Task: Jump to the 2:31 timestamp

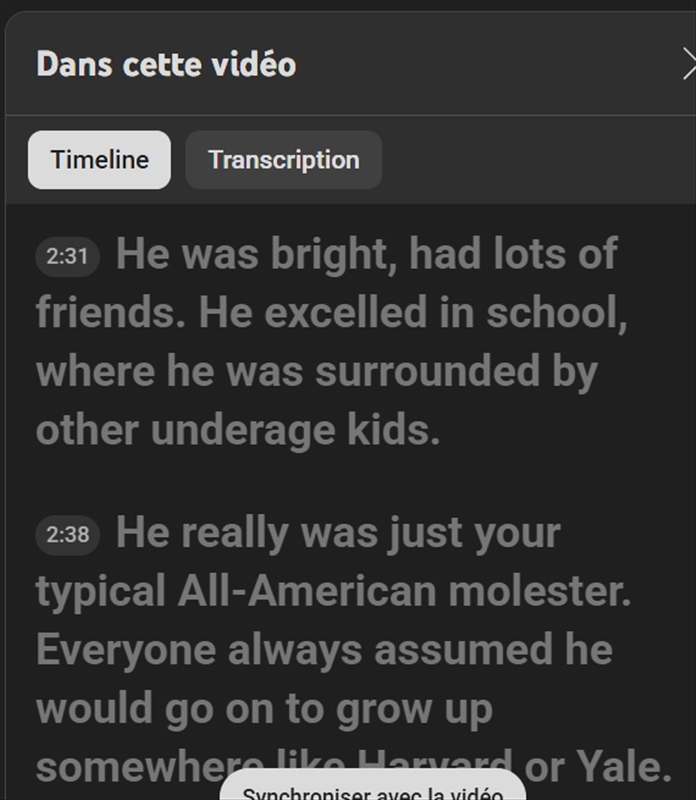Action: (68, 257)
